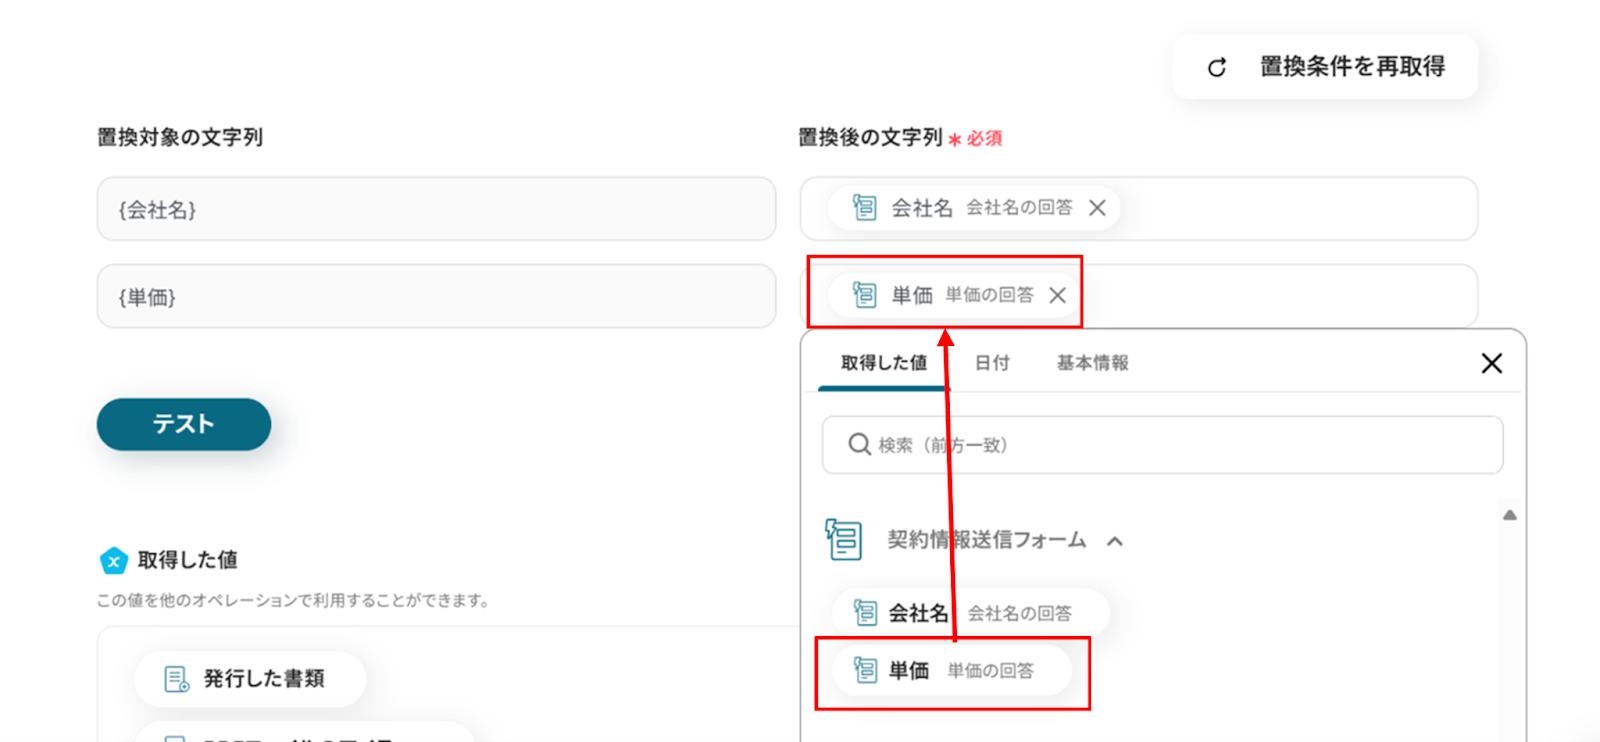Click the search magnifier icon
1600x742 pixels.
pyautogui.click(x=859, y=444)
